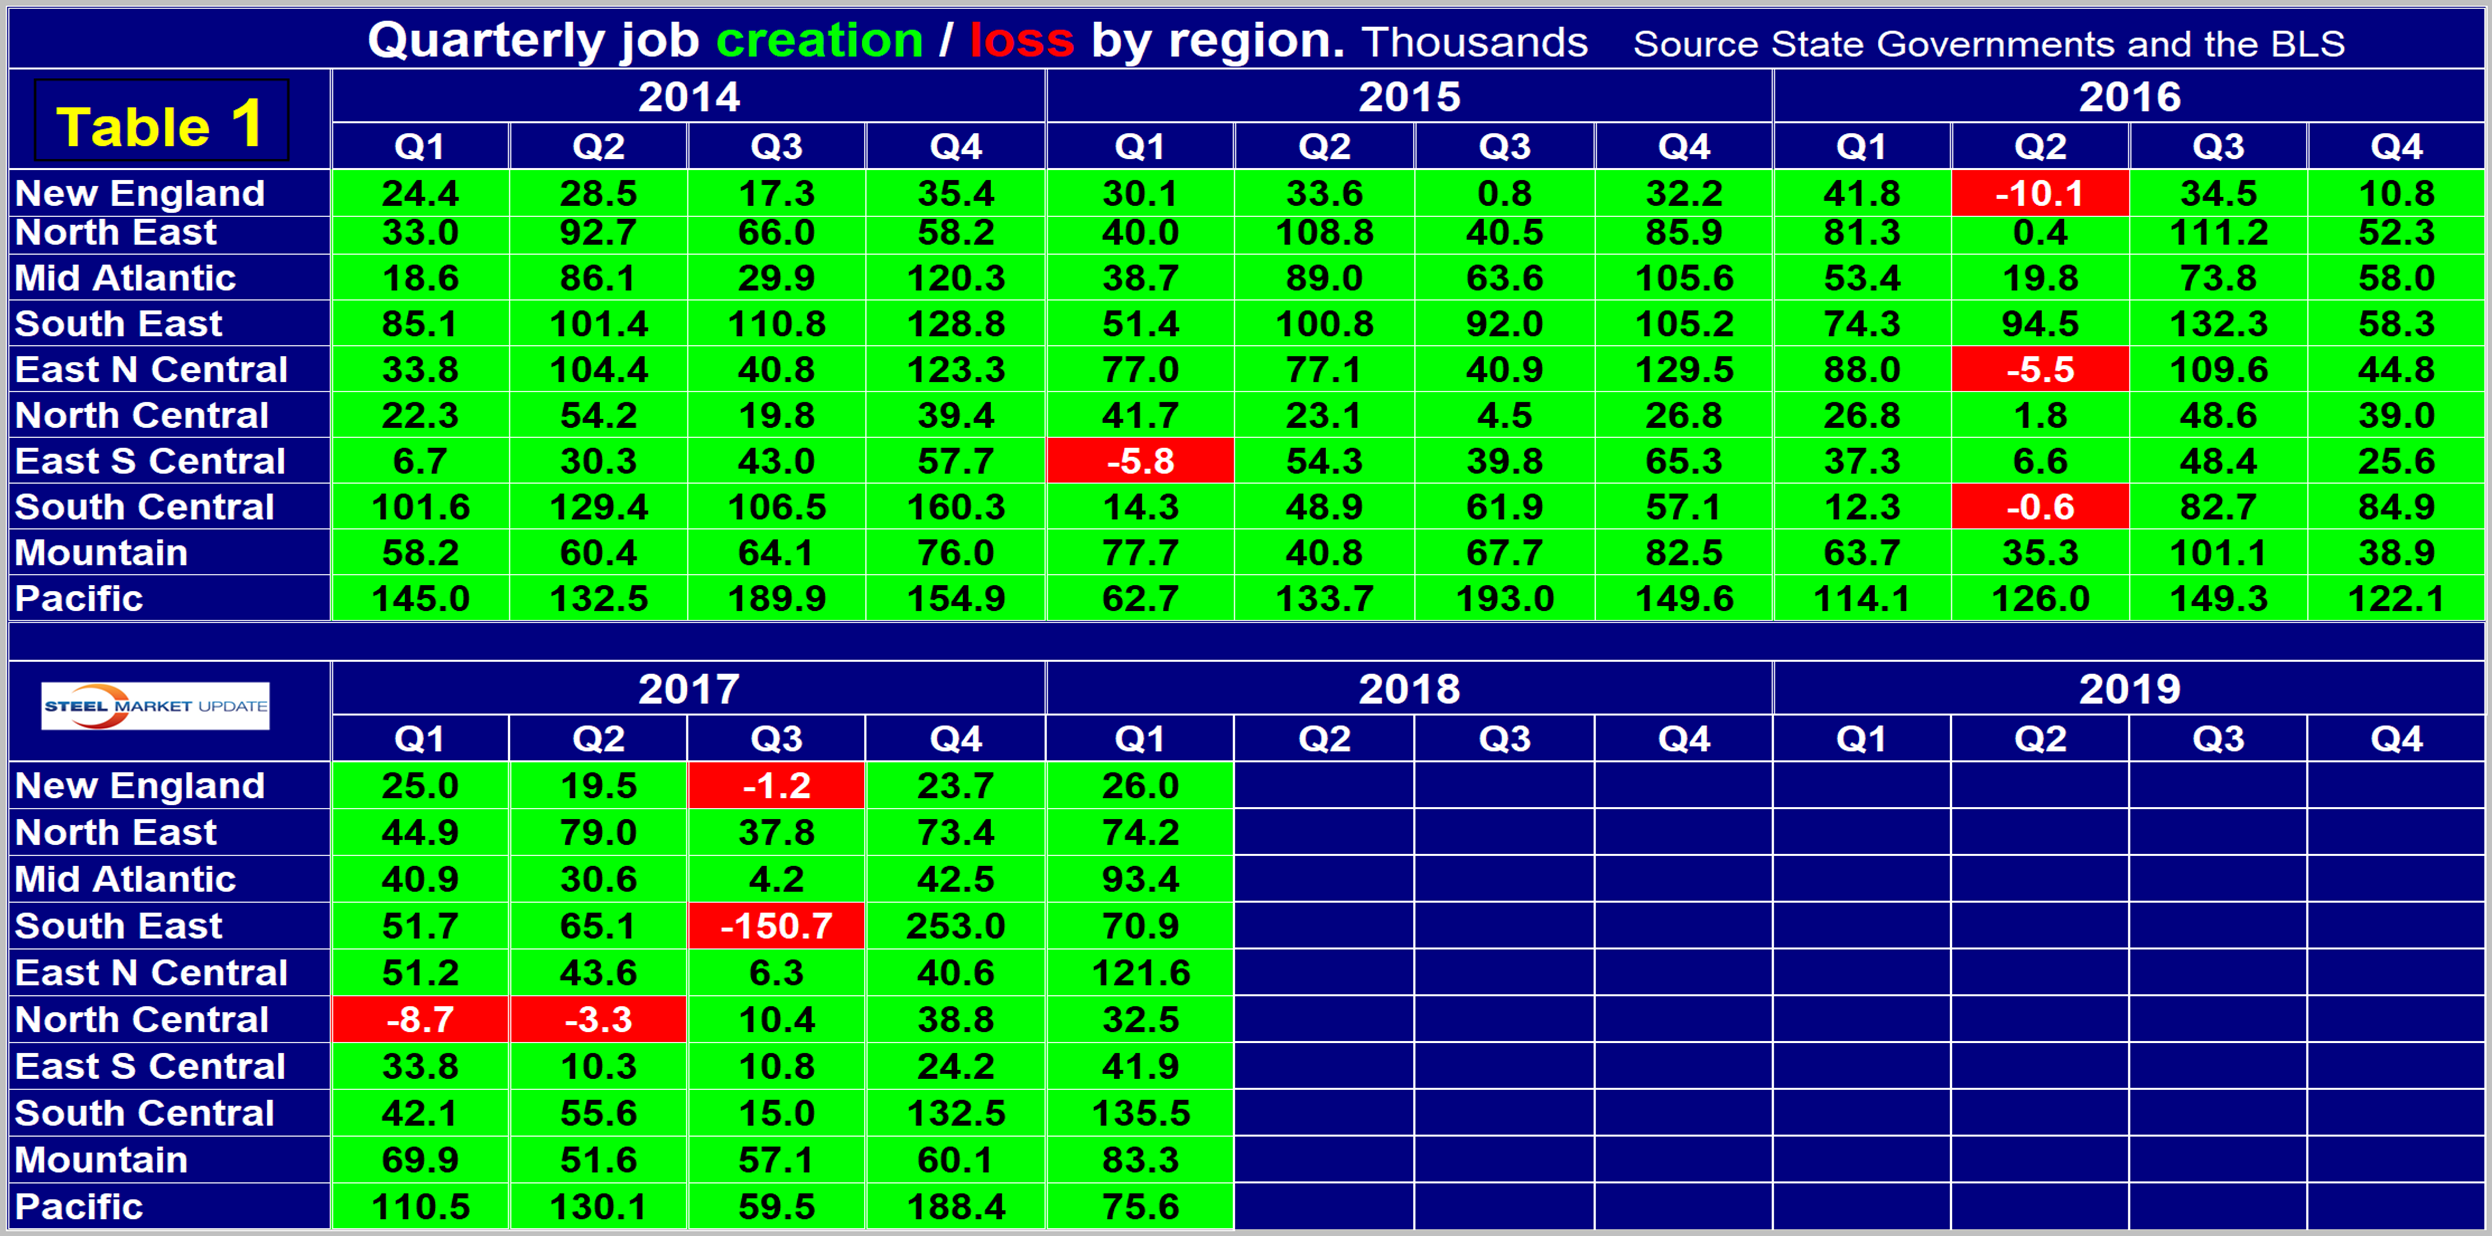Click Source State Governments and the BLS text
2492x1236 pixels.
1988,44
